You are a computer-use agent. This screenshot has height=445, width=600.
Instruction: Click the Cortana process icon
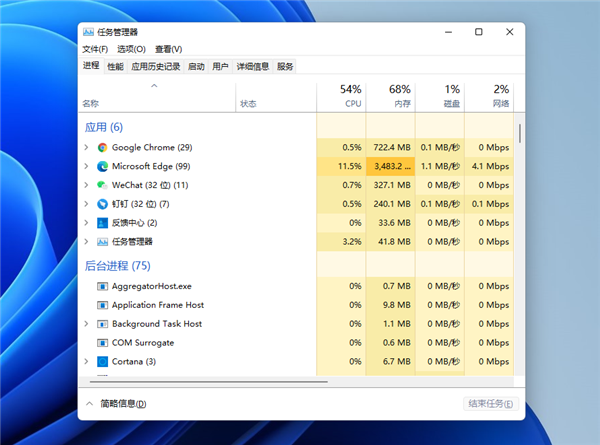coord(102,361)
